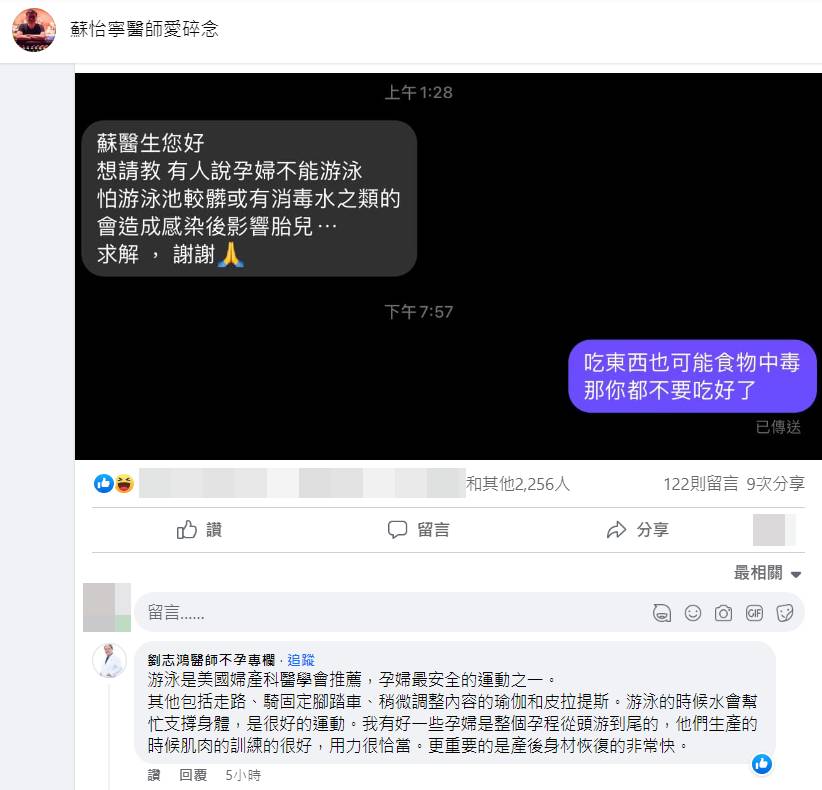Like the comment via 讚 below it

154,775
